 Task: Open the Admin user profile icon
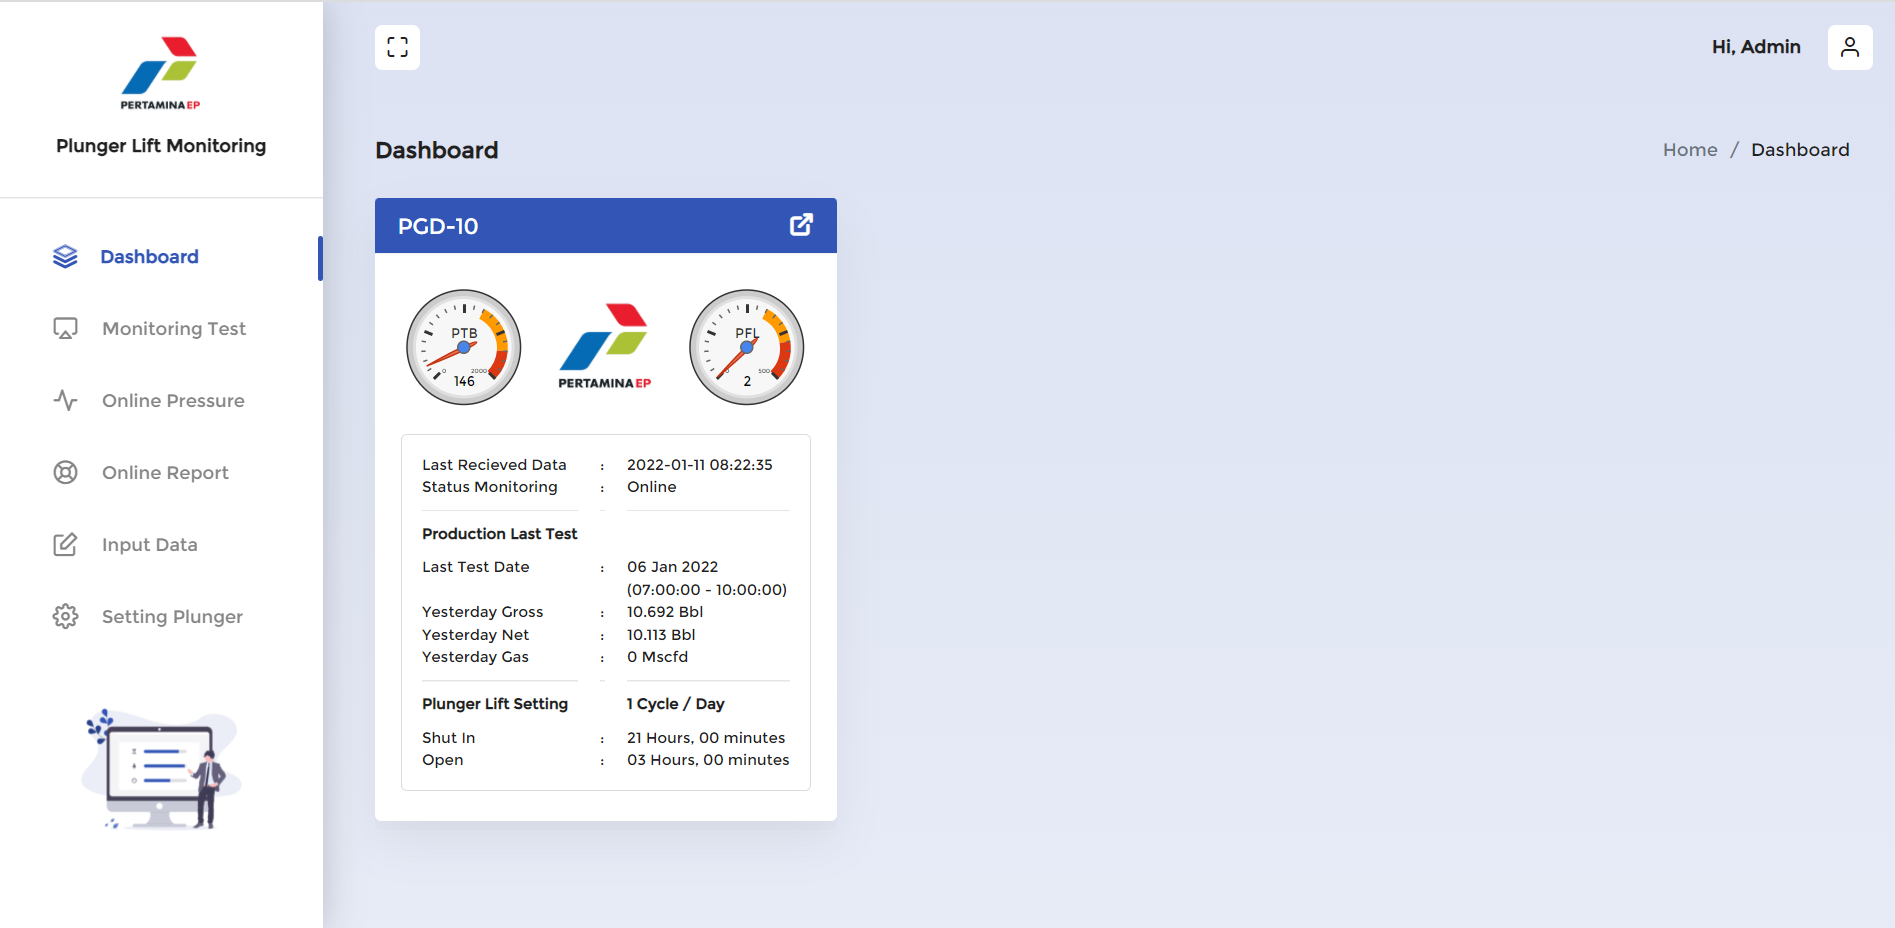pyautogui.click(x=1849, y=47)
